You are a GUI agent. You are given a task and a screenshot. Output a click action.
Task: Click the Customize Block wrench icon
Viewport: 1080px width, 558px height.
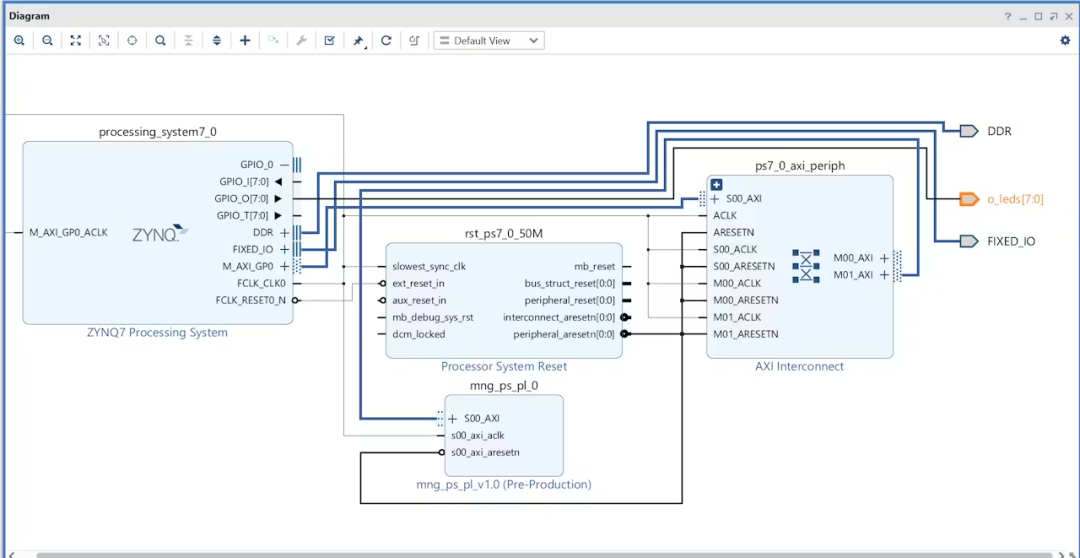point(301,41)
